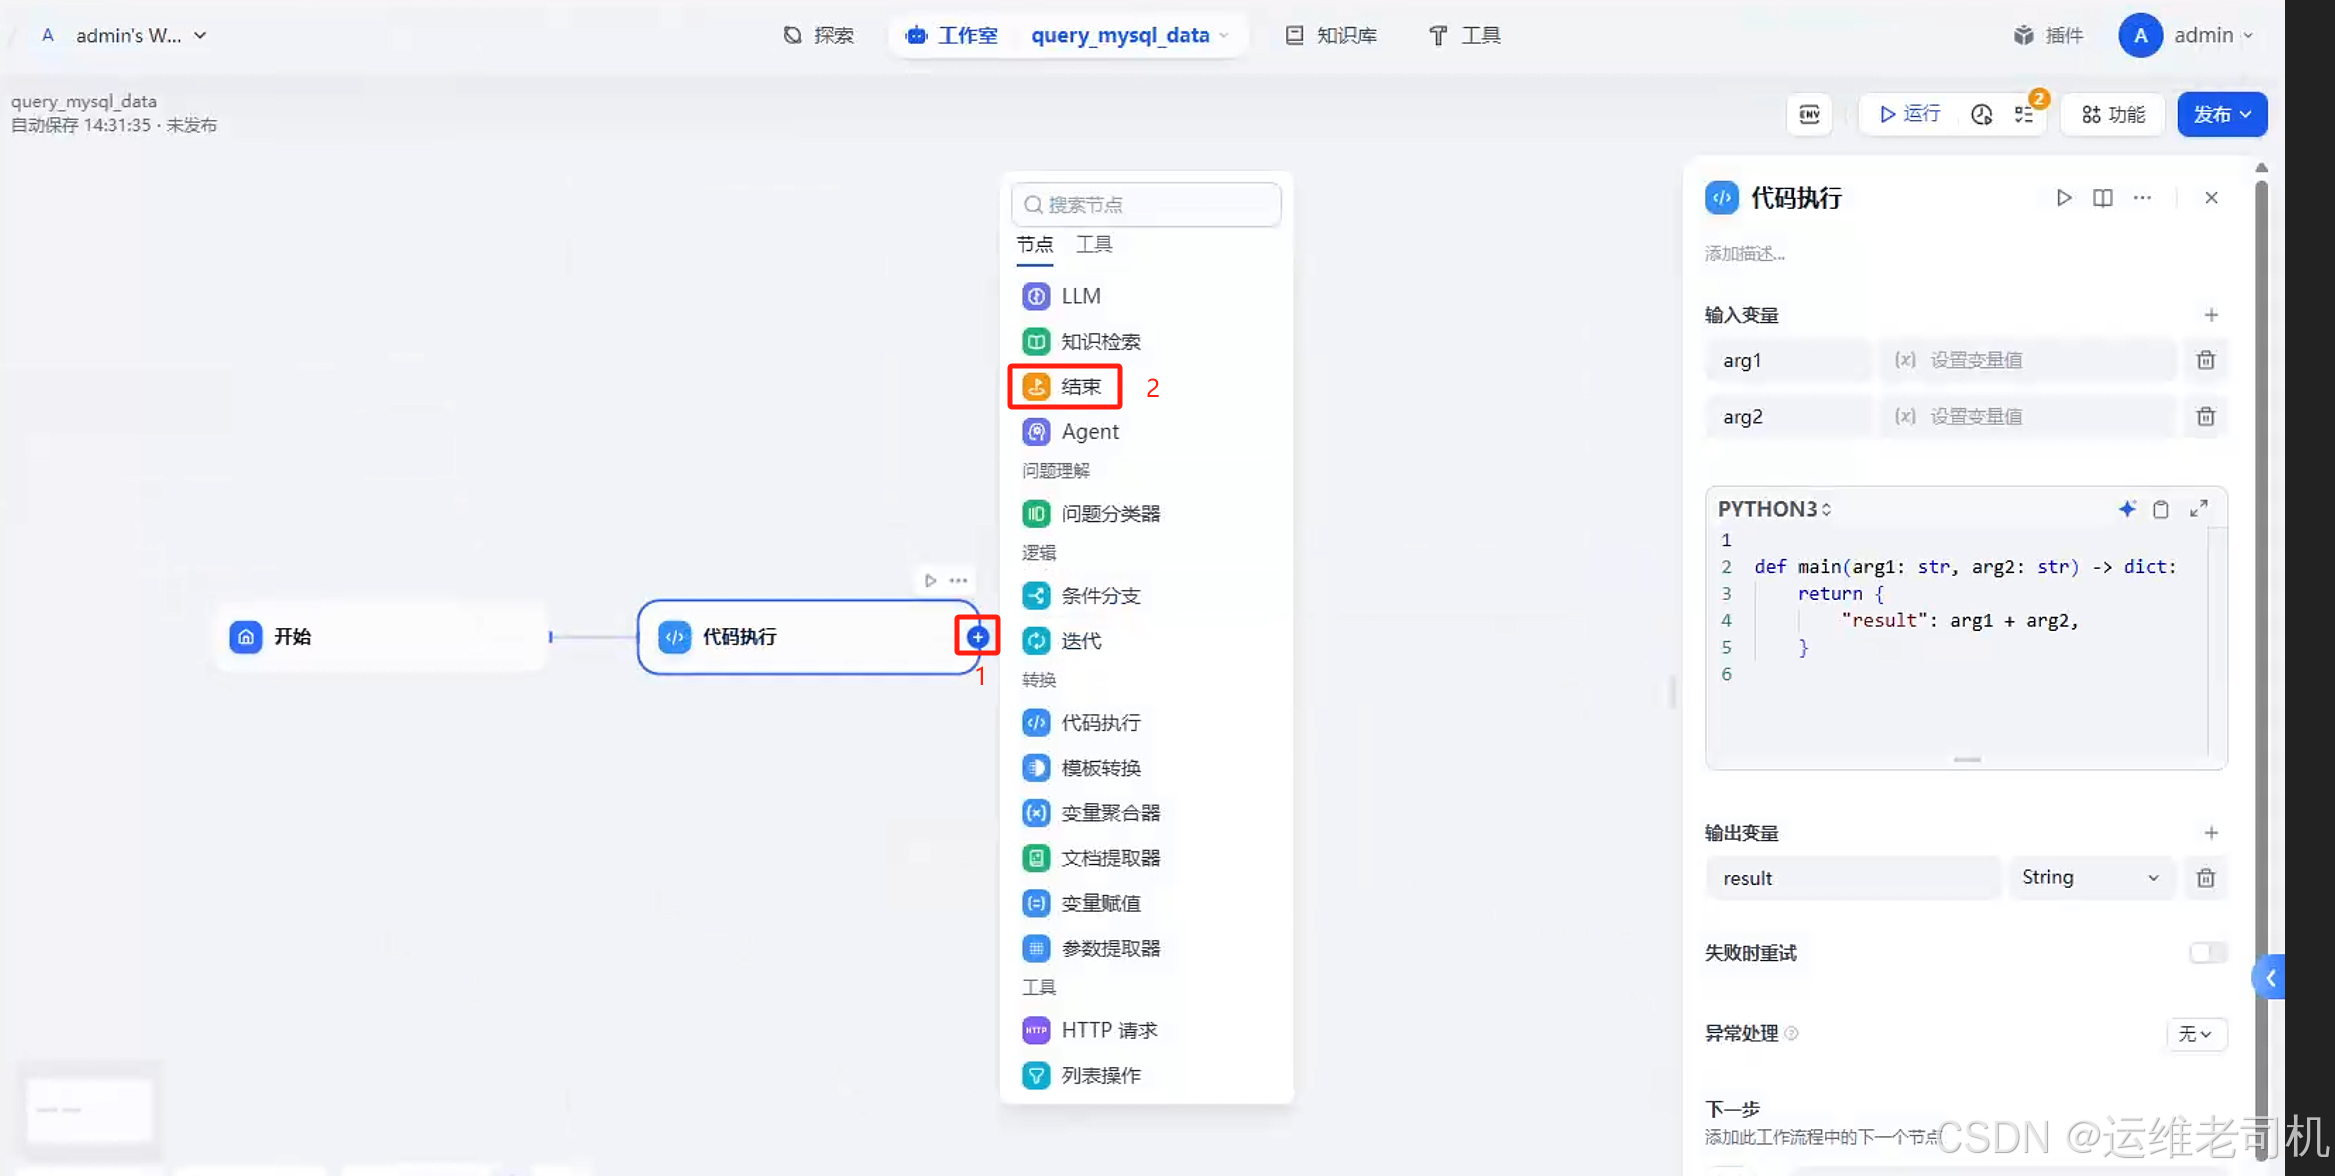Run the code execution node step
The height and width of the screenshot is (1176, 2335).
point(2063,198)
